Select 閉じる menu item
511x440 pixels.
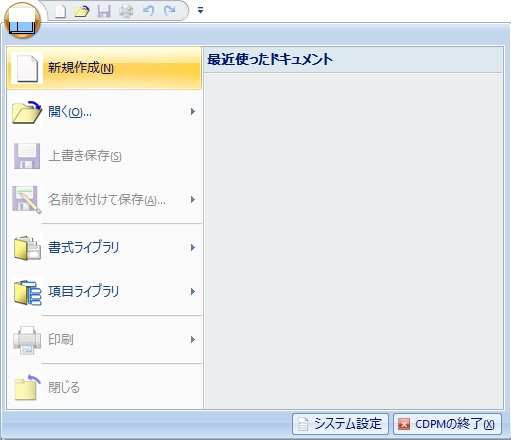[x=104, y=387]
